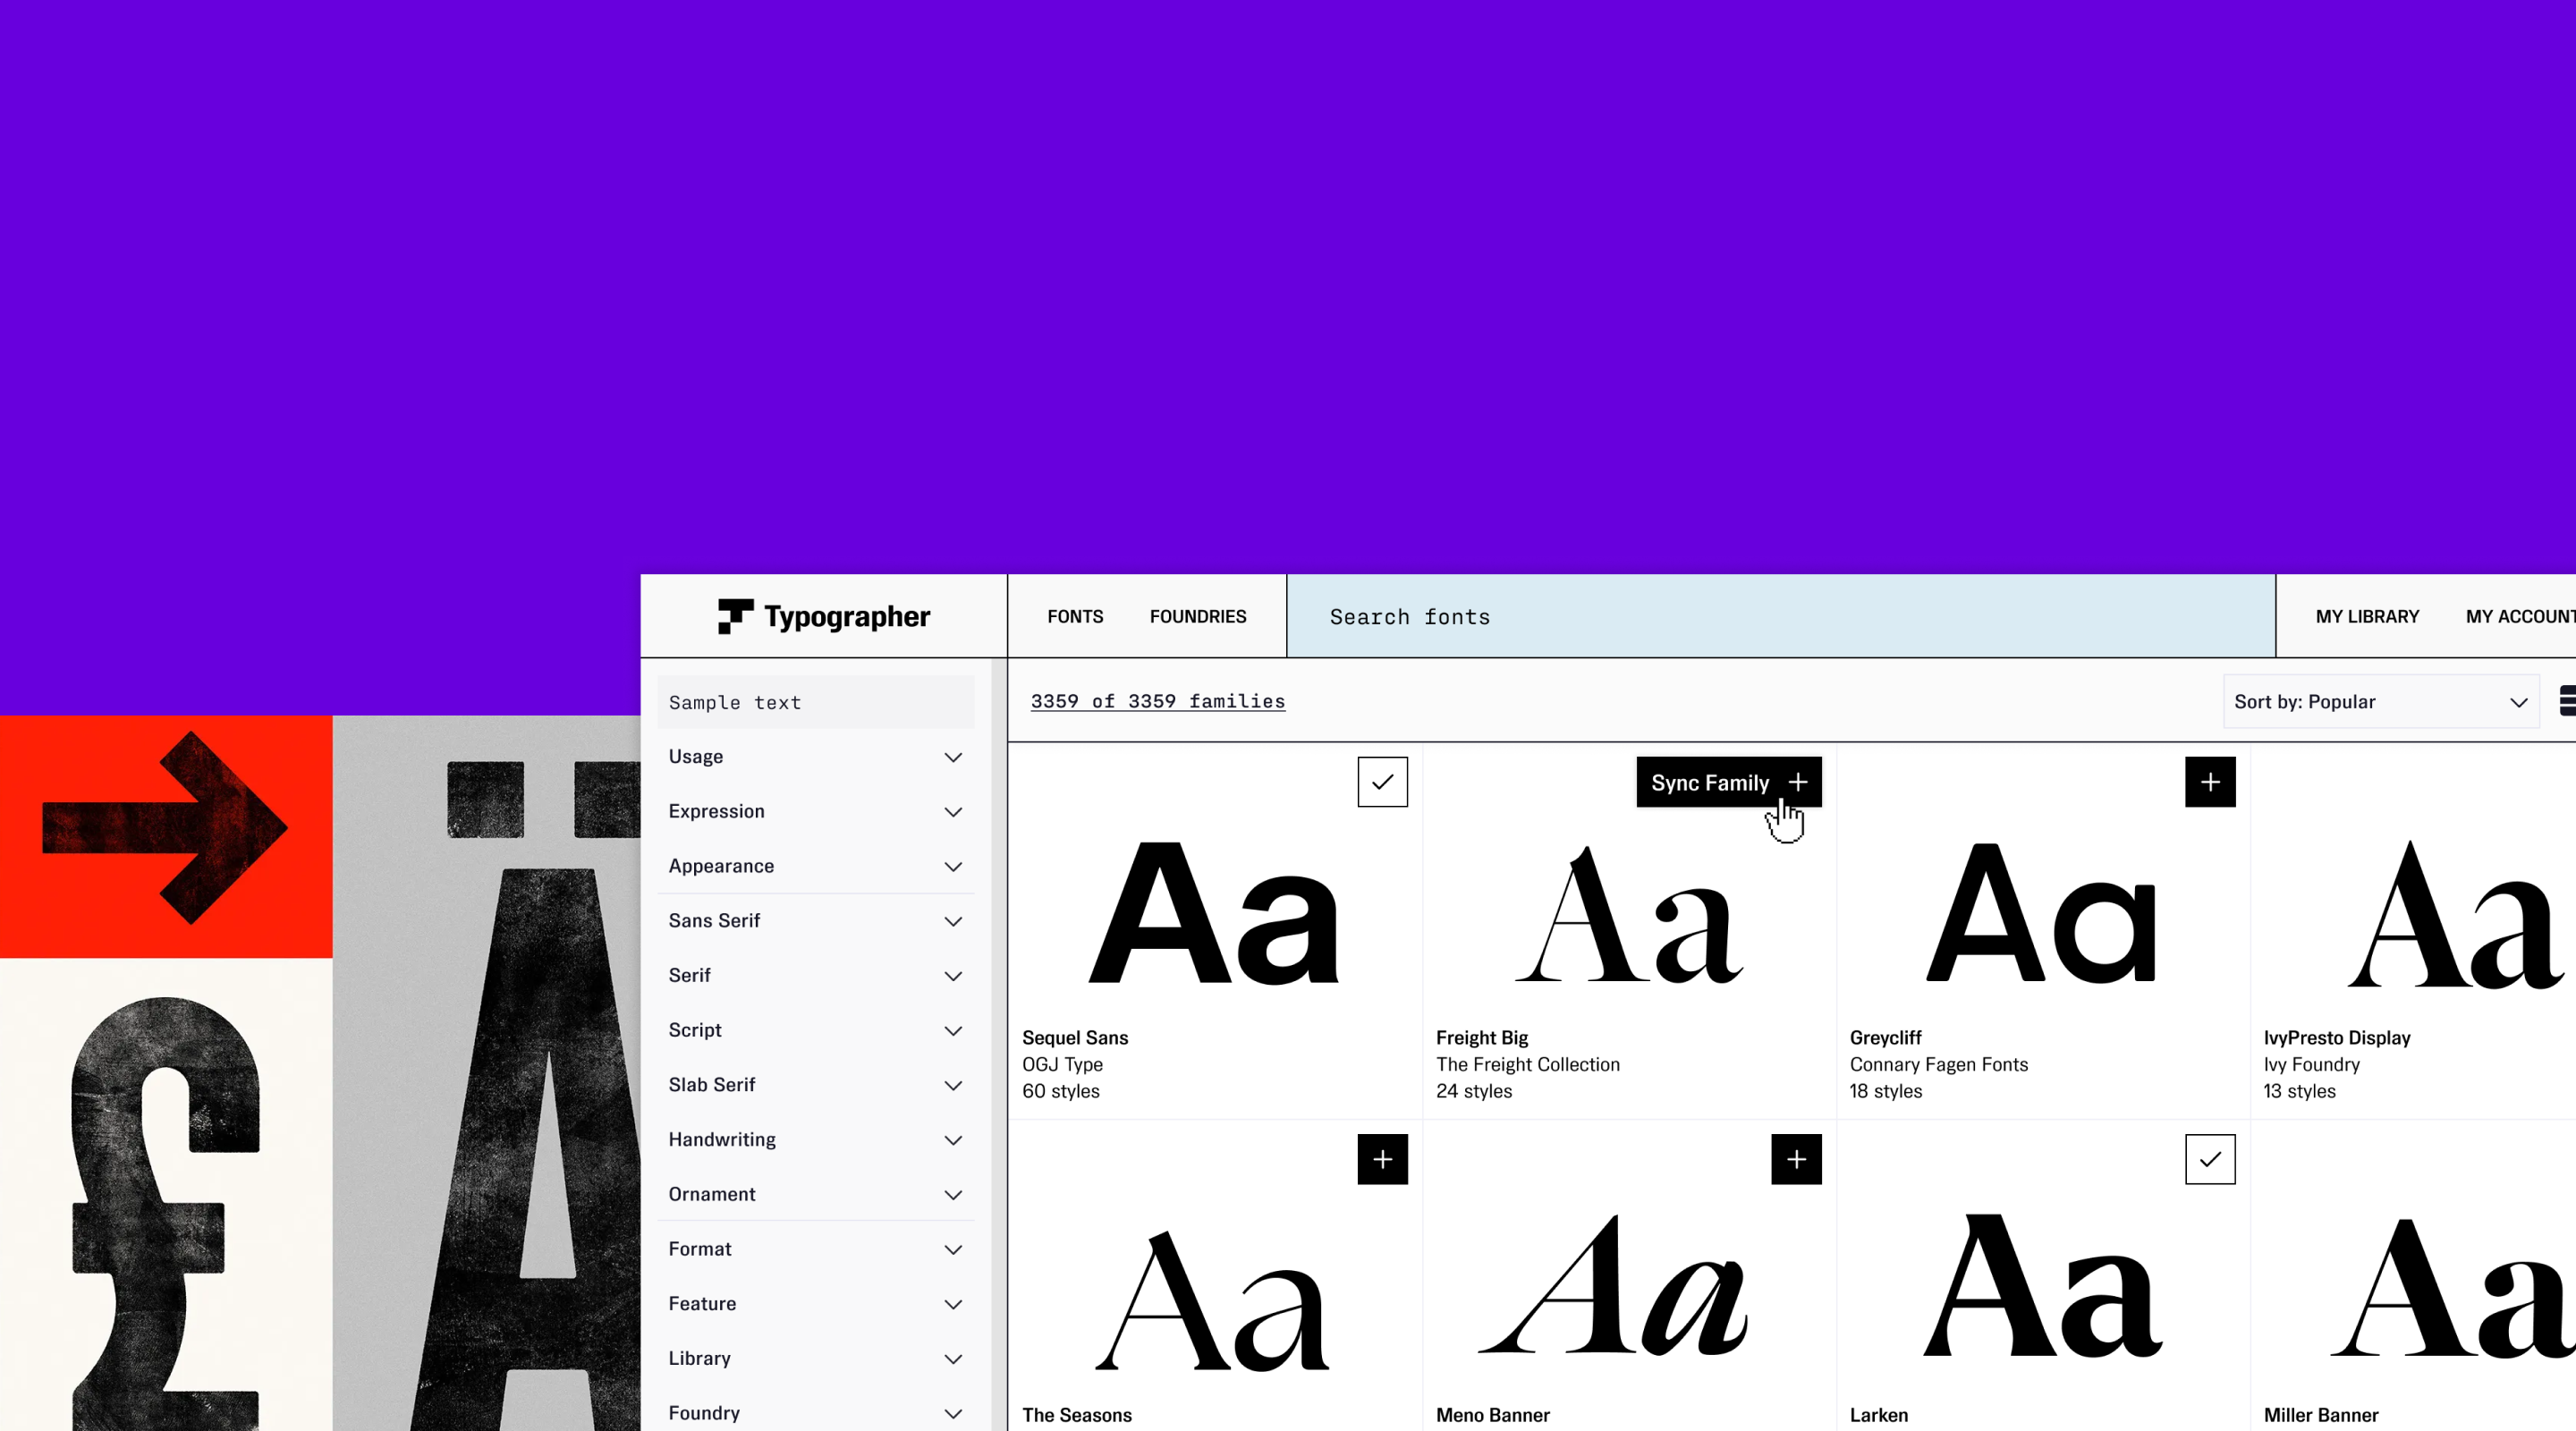Click the plus icon on The Seasons card
This screenshot has width=2576, height=1431.
tap(1383, 1159)
